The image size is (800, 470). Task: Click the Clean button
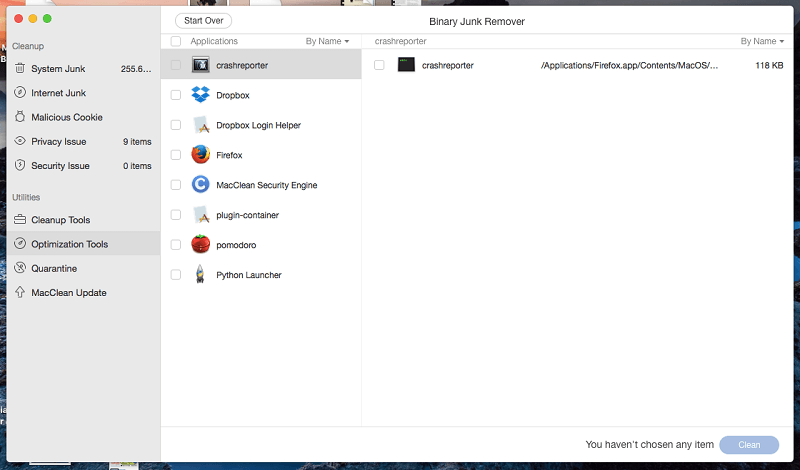click(x=749, y=444)
